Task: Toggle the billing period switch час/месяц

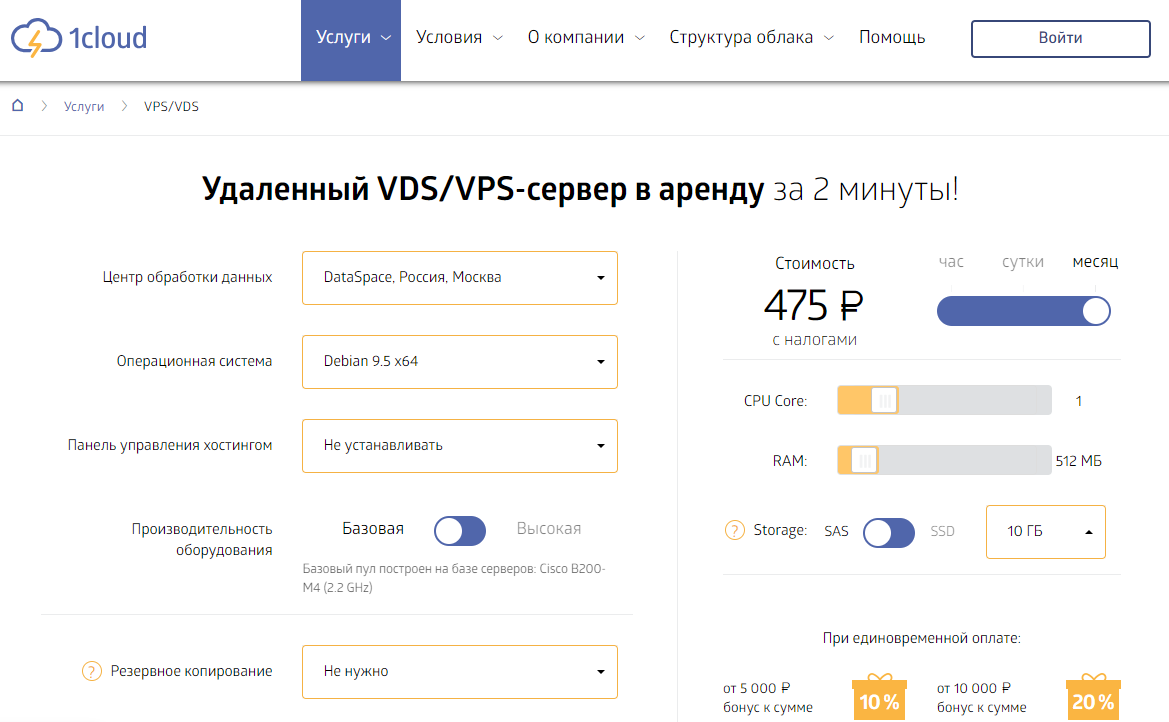Action: 1023,311
